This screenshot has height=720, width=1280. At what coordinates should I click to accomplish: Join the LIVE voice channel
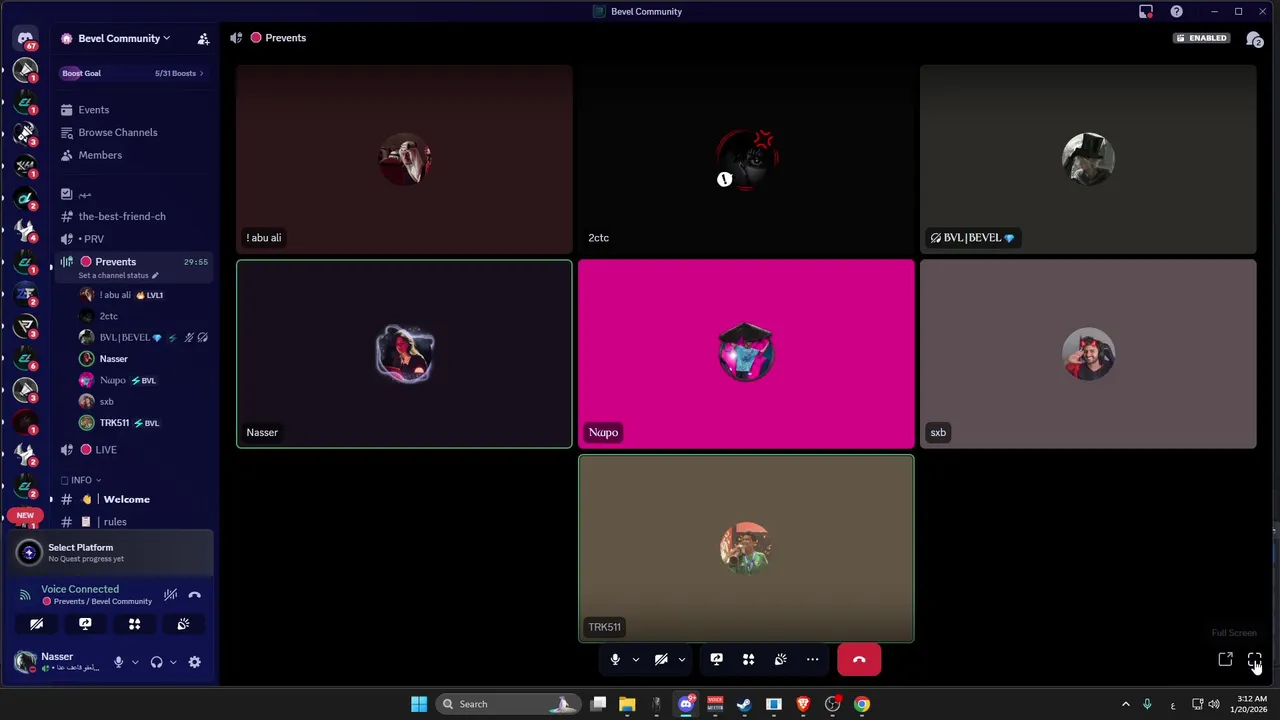click(133, 450)
